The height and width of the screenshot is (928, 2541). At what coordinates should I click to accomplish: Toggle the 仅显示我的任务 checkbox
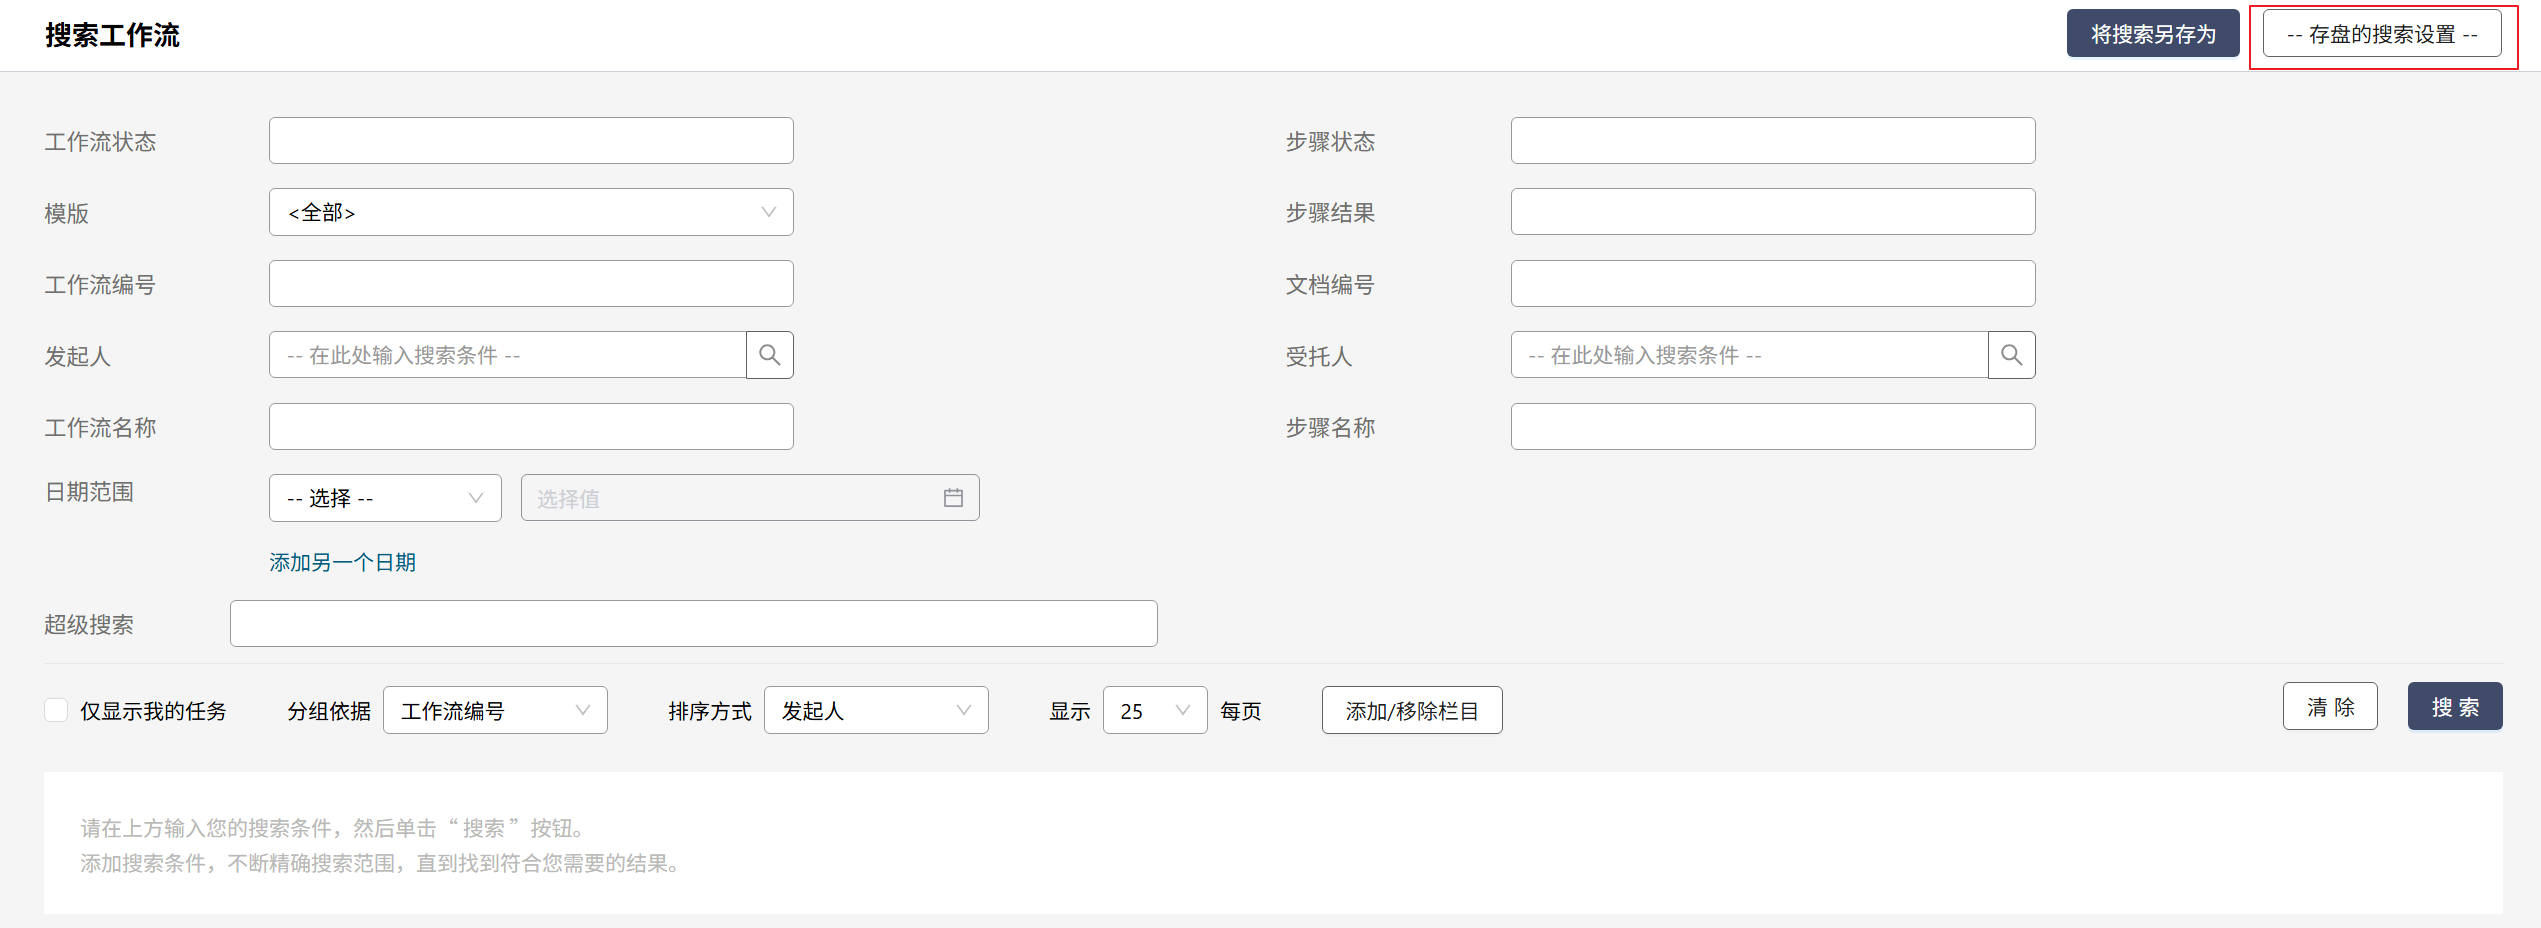tap(57, 711)
